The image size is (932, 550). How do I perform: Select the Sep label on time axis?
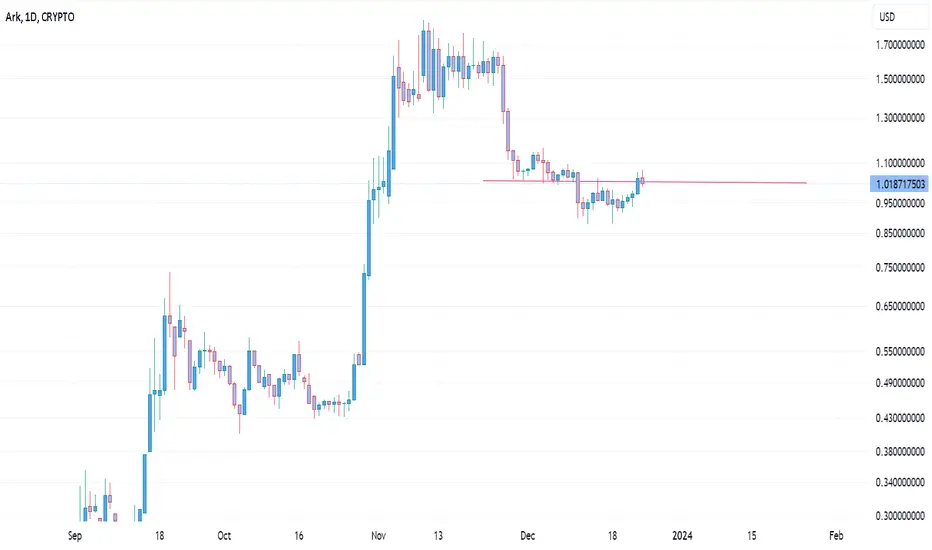pos(75,536)
